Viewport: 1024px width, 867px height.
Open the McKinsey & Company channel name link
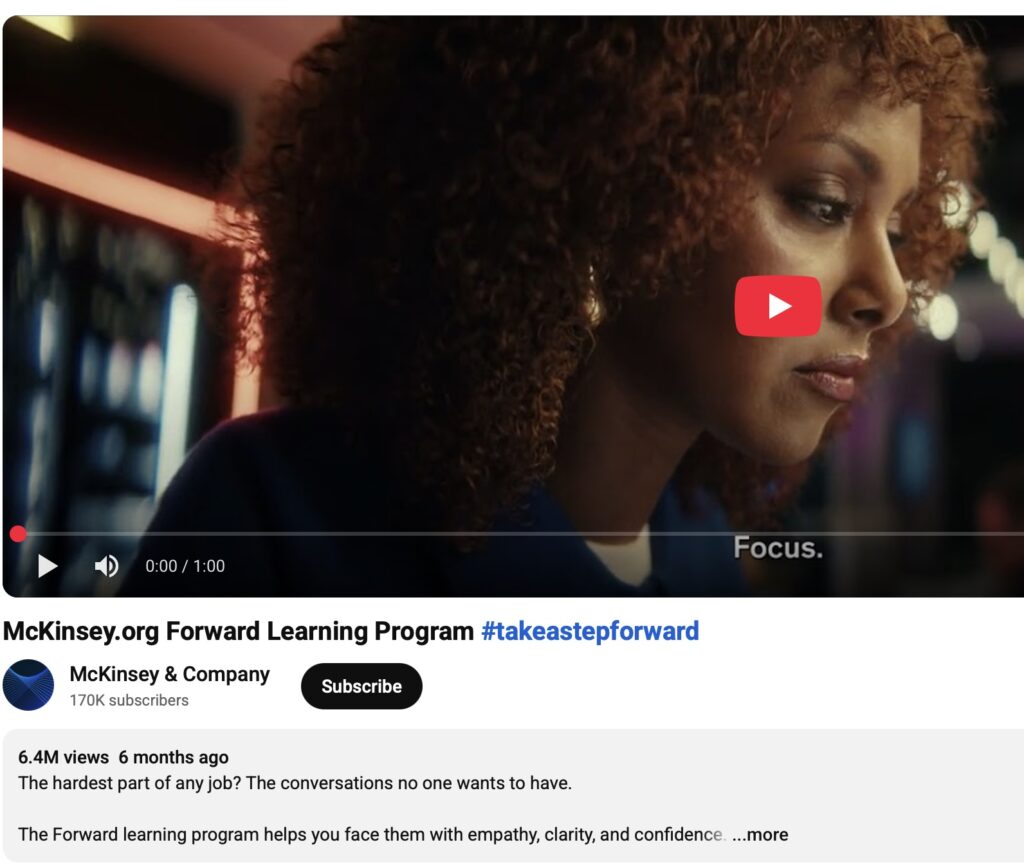[169, 674]
